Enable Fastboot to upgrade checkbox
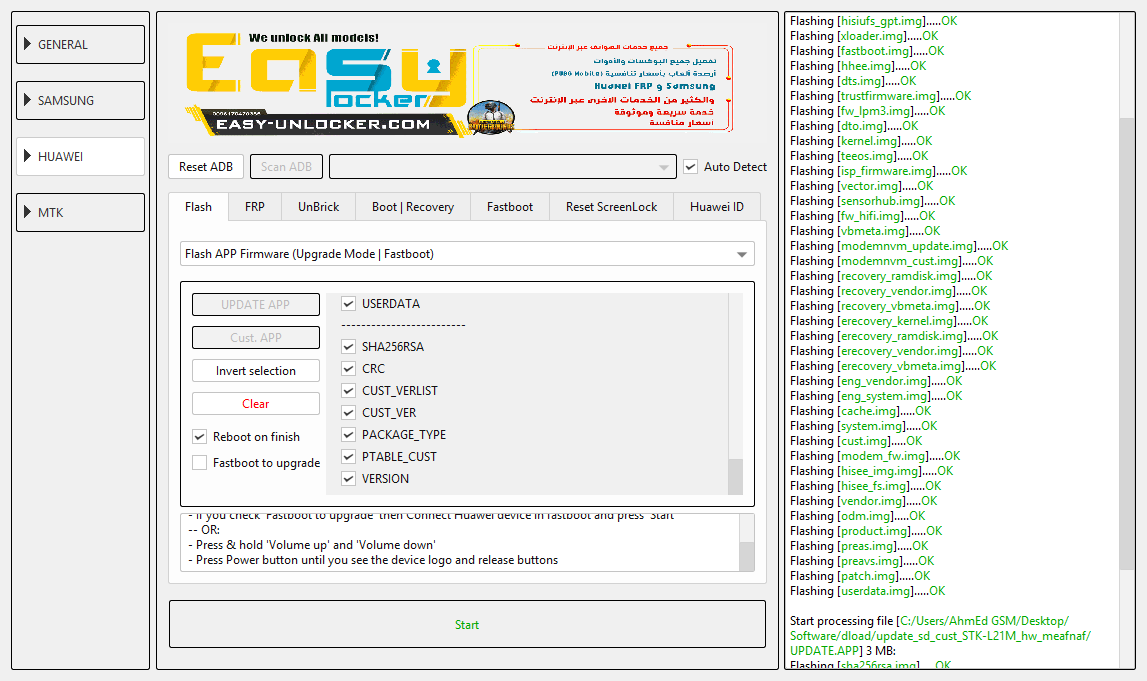 click(199, 463)
